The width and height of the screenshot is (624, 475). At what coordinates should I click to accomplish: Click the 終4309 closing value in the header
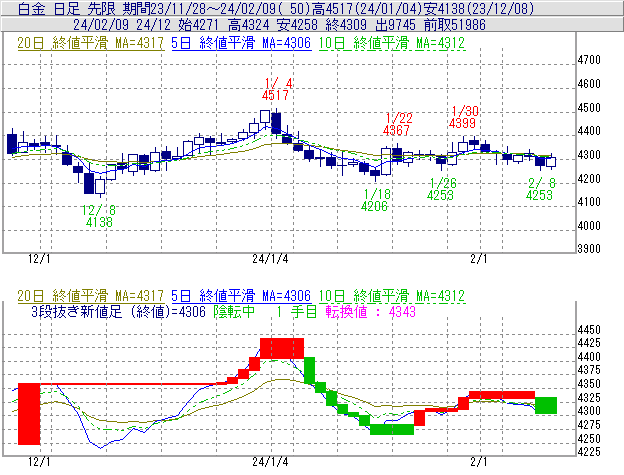coord(346,25)
